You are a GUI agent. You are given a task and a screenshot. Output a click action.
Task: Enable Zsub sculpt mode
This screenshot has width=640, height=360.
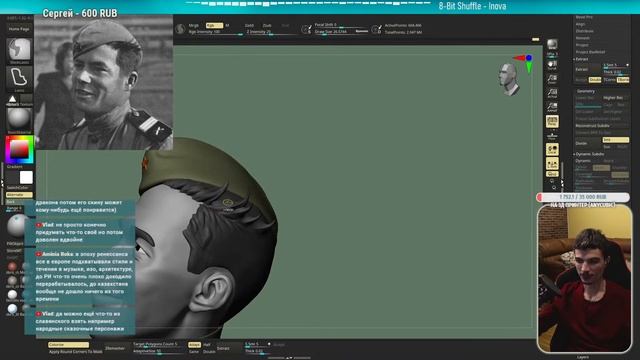(267, 25)
